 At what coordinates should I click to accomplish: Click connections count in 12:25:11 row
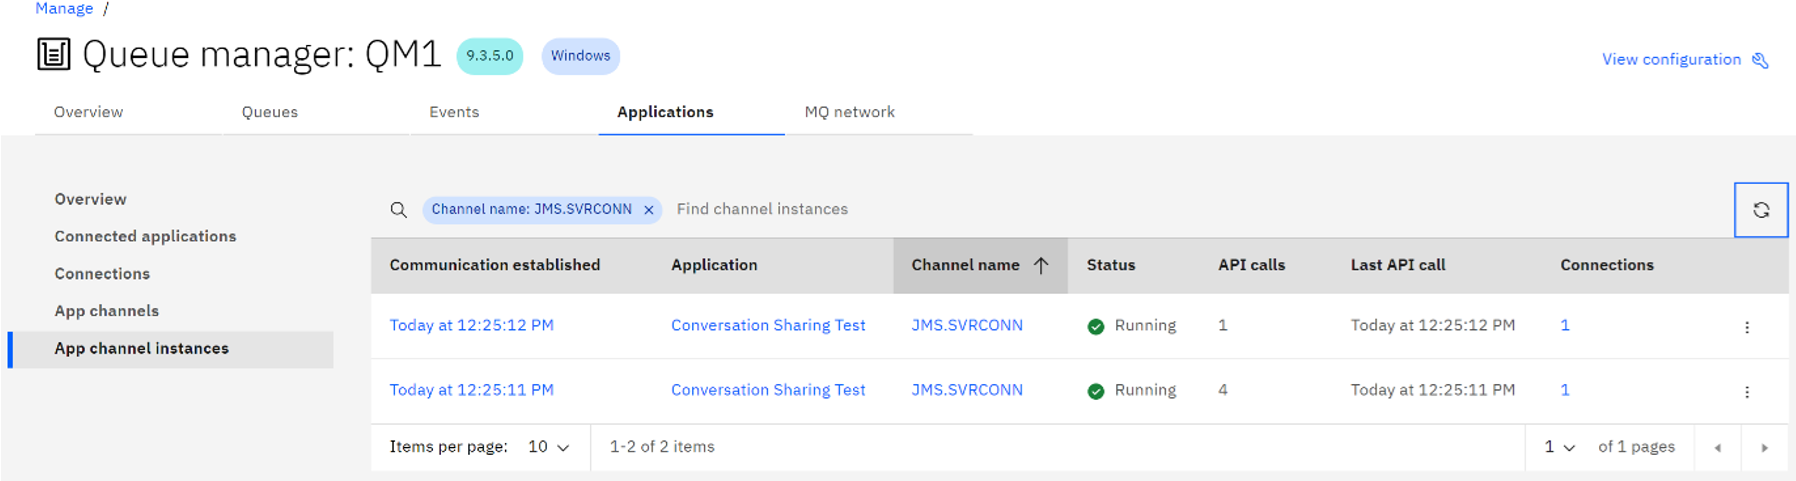tap(1565, 390)
